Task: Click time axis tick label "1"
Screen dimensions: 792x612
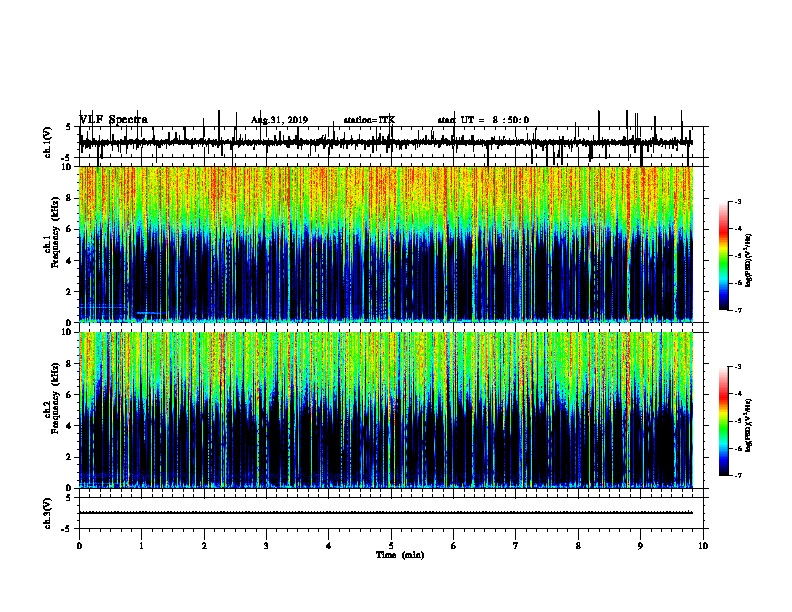Action: 141,546
